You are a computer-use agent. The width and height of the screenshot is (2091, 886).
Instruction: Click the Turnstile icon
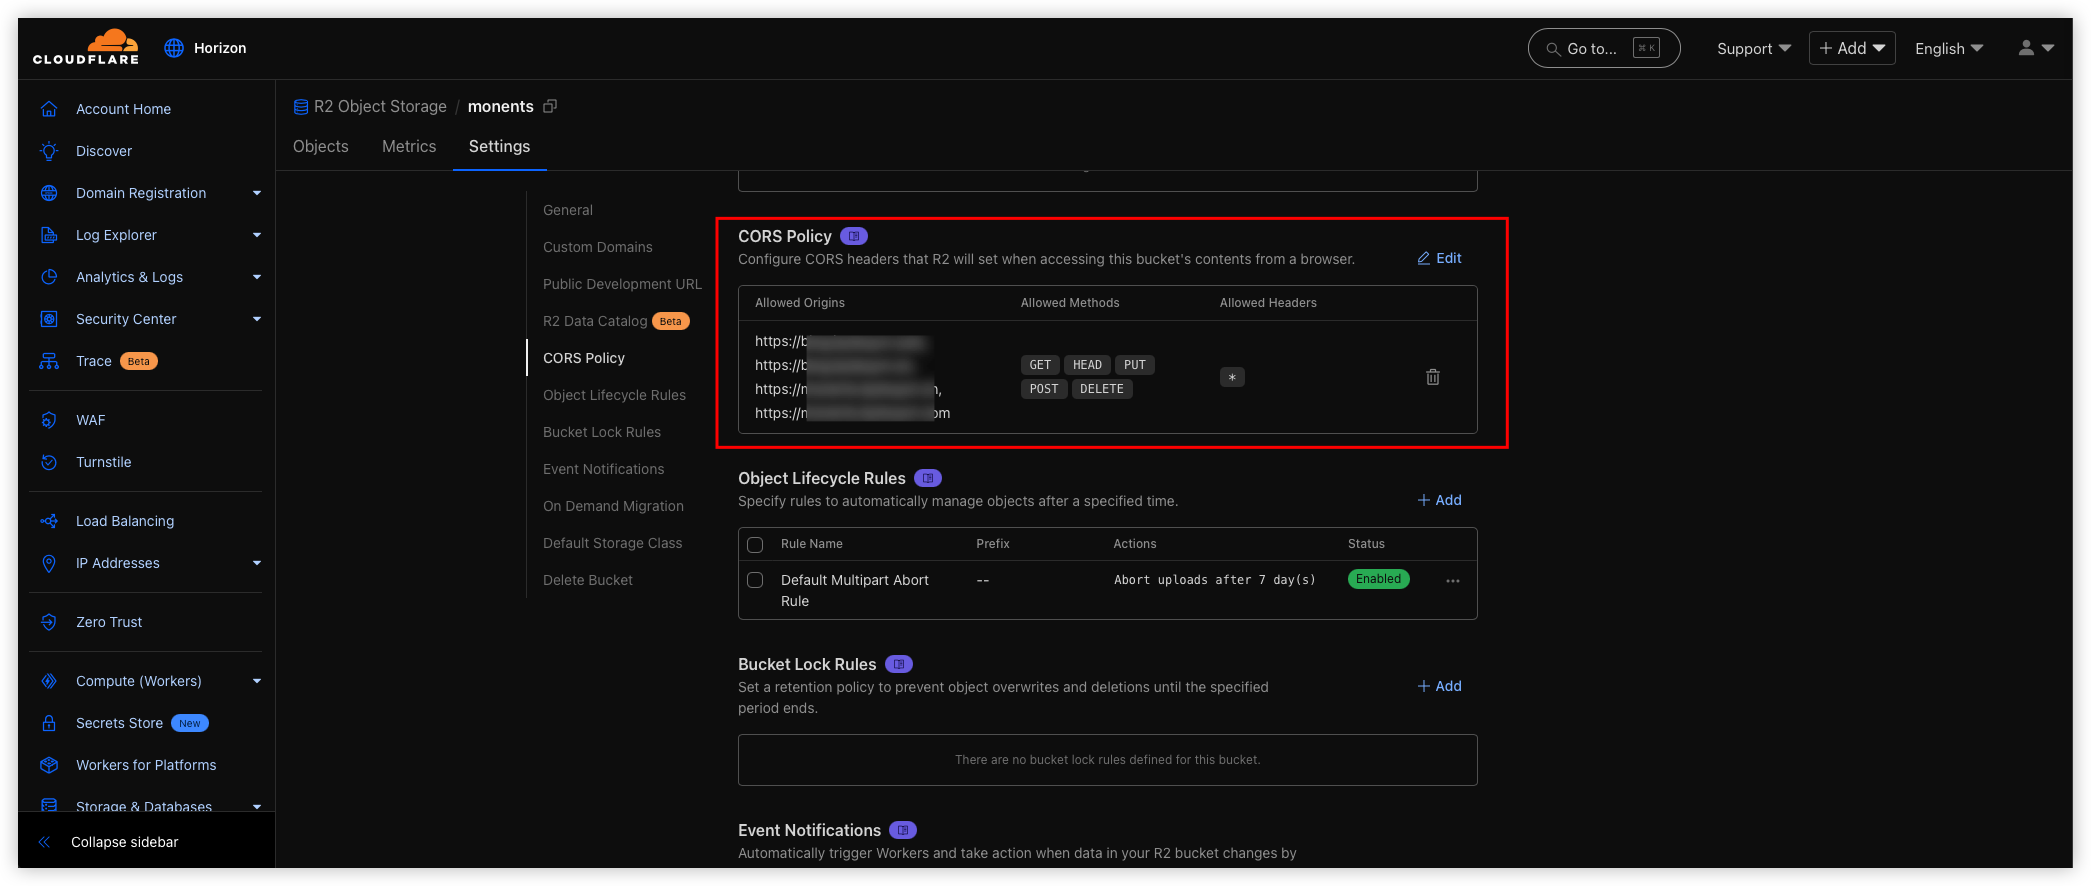tap(49, 462)
